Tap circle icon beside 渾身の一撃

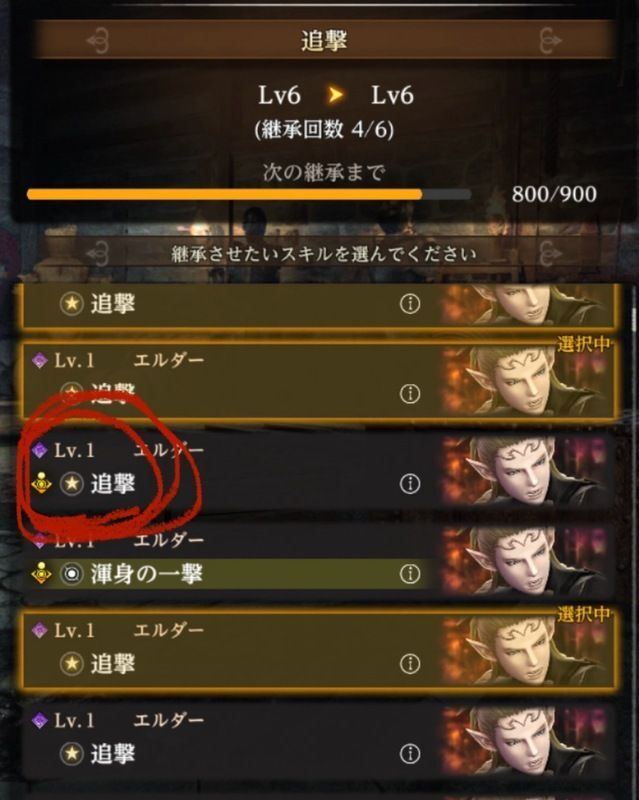point(72,574)
